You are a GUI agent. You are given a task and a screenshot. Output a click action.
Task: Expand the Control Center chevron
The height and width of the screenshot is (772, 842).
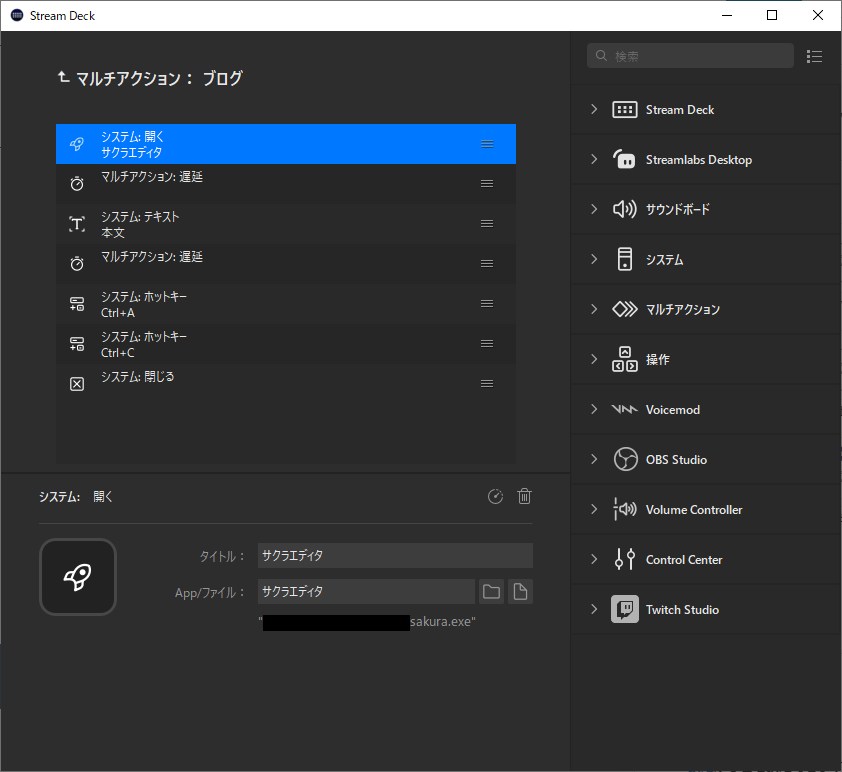click(594, 559)
